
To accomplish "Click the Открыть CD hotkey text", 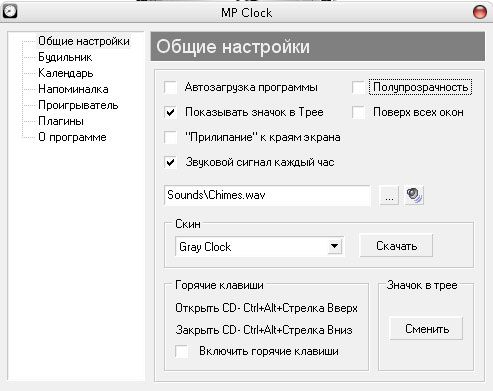I will coord(266,308).
